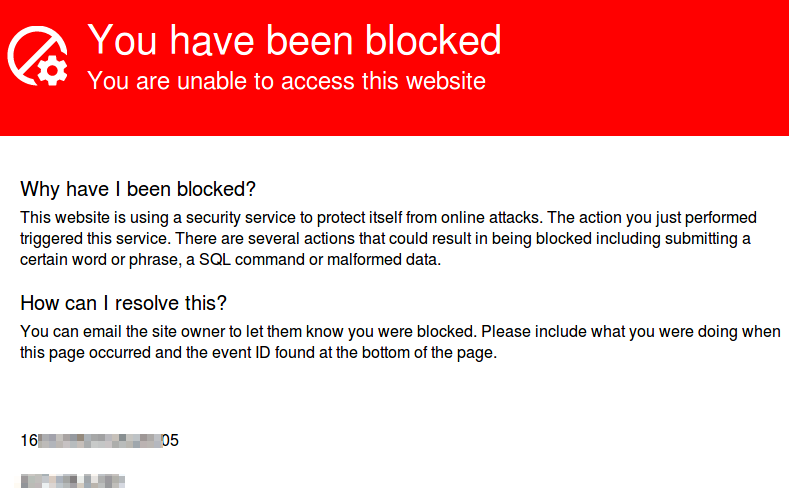Click the "05" digits ending the event ID
Image resolution: width=789 pixels, height=500 pixels.
[x=171, y=441]
